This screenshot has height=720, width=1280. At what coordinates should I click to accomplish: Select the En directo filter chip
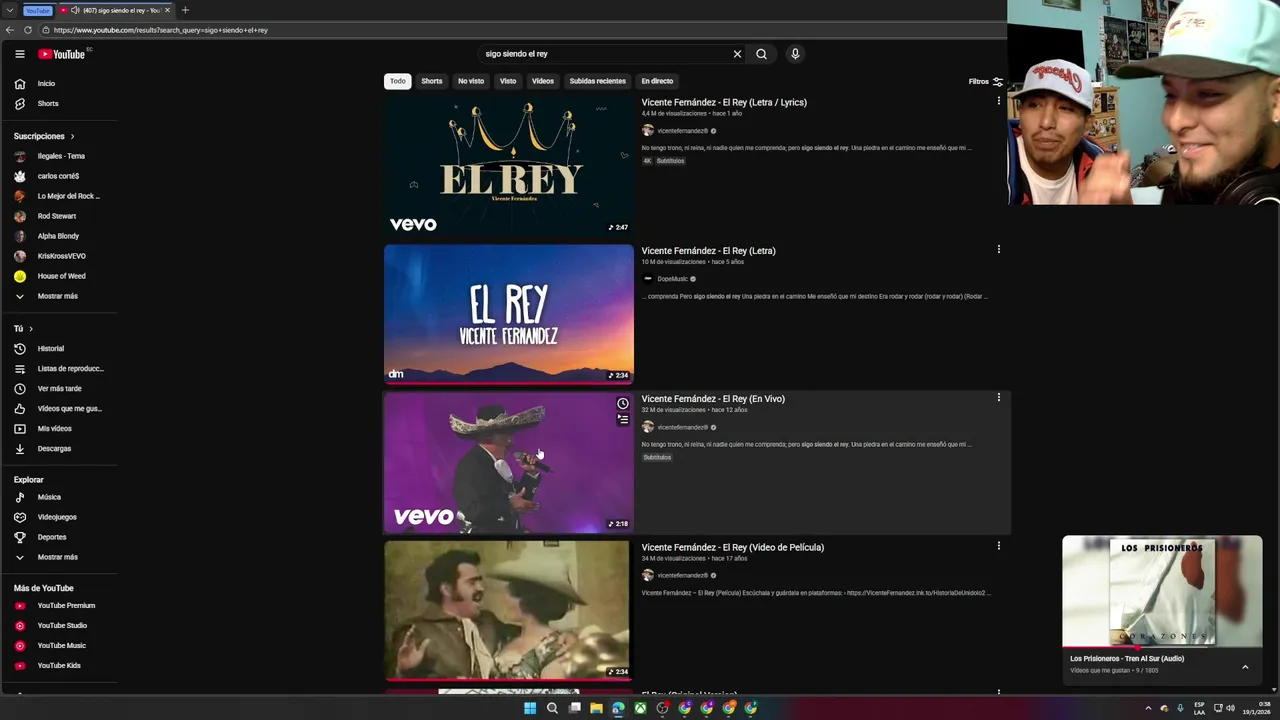(x=657, y=81)
